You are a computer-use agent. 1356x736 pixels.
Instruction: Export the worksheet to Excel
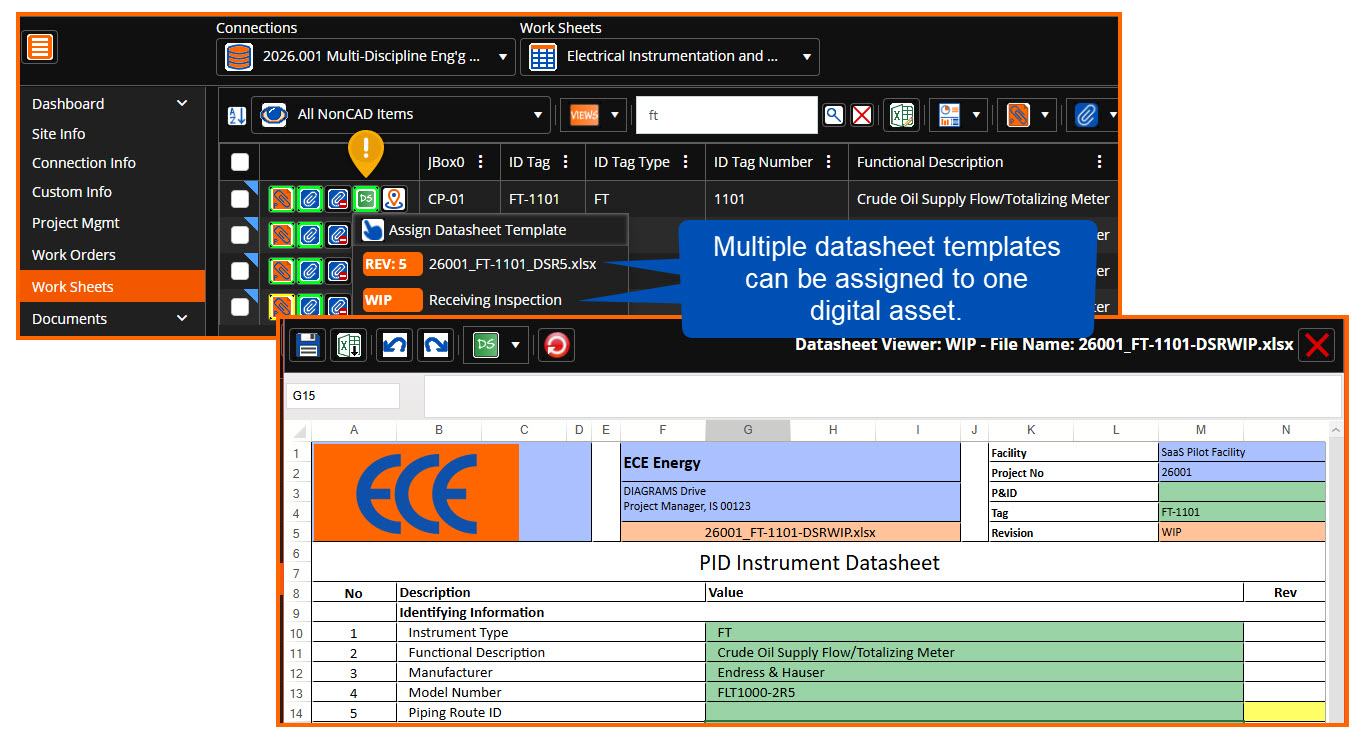[902, 115]
